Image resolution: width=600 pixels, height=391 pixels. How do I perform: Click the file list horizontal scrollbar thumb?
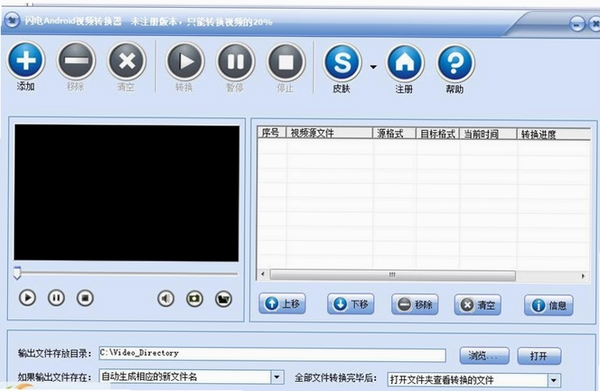pos(393,275)
